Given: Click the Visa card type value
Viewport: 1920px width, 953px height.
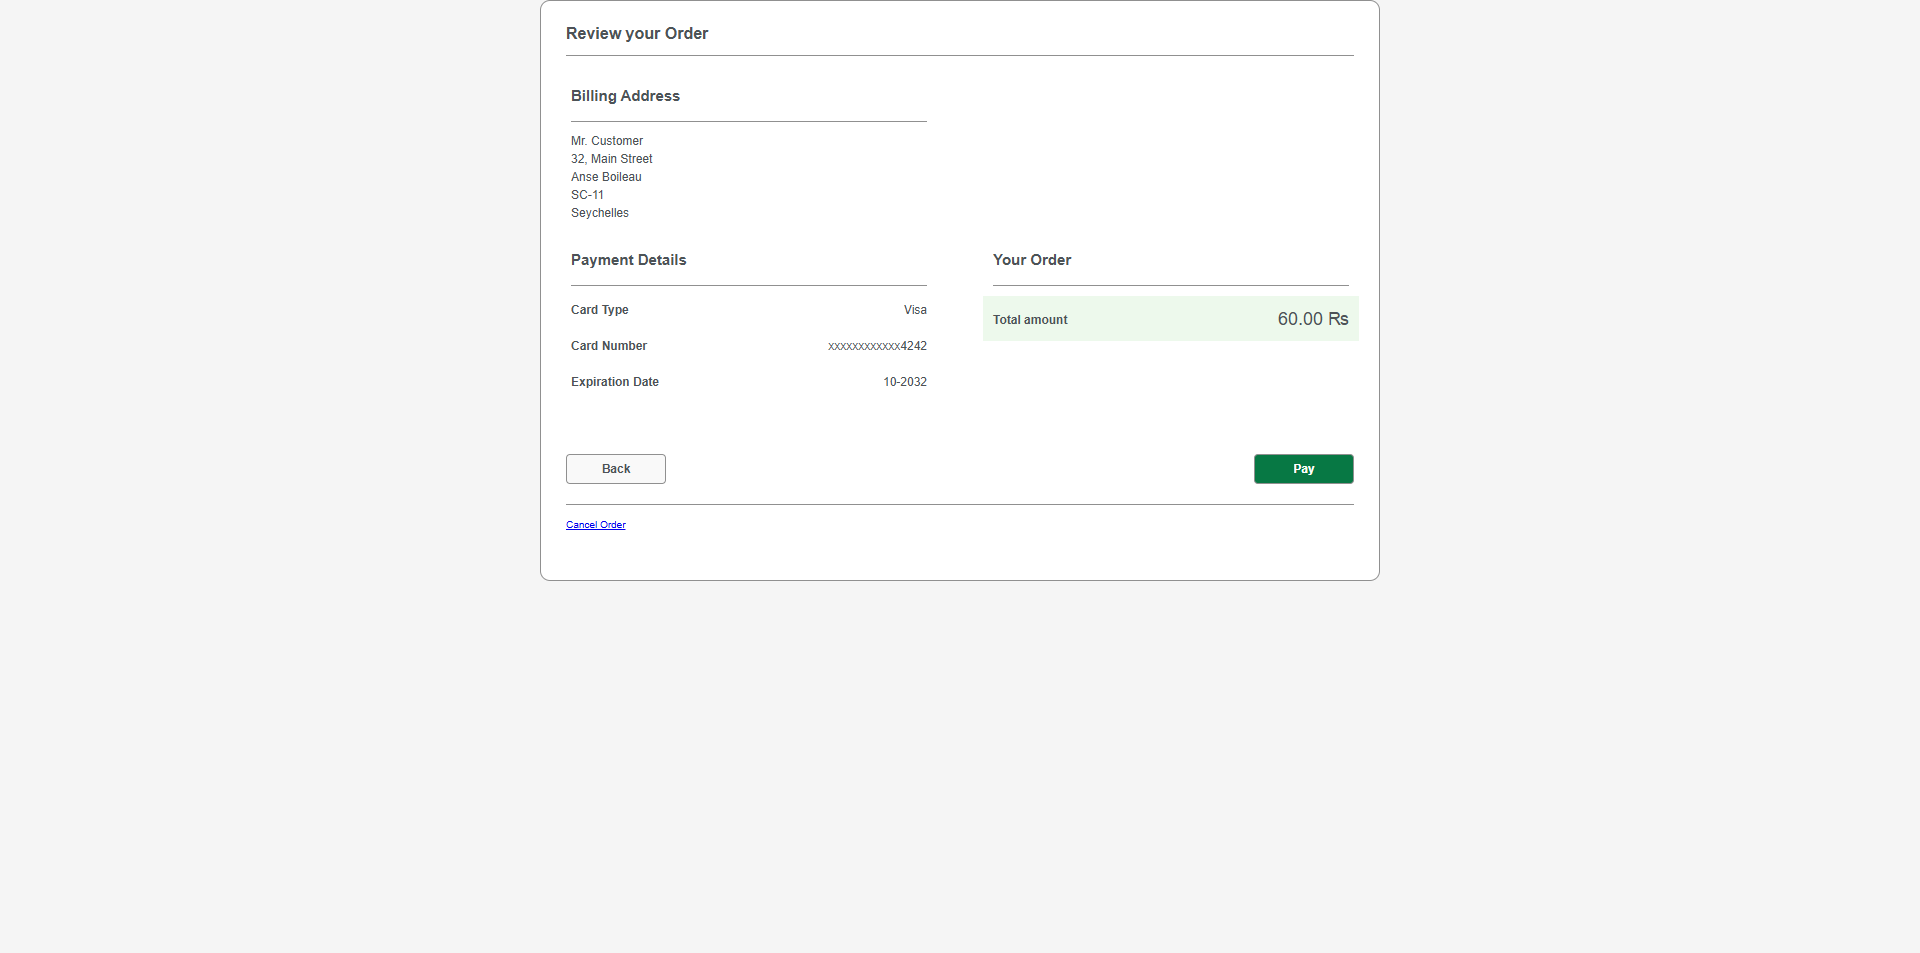Looking at the screenshot, I should (x=915, y=310).
